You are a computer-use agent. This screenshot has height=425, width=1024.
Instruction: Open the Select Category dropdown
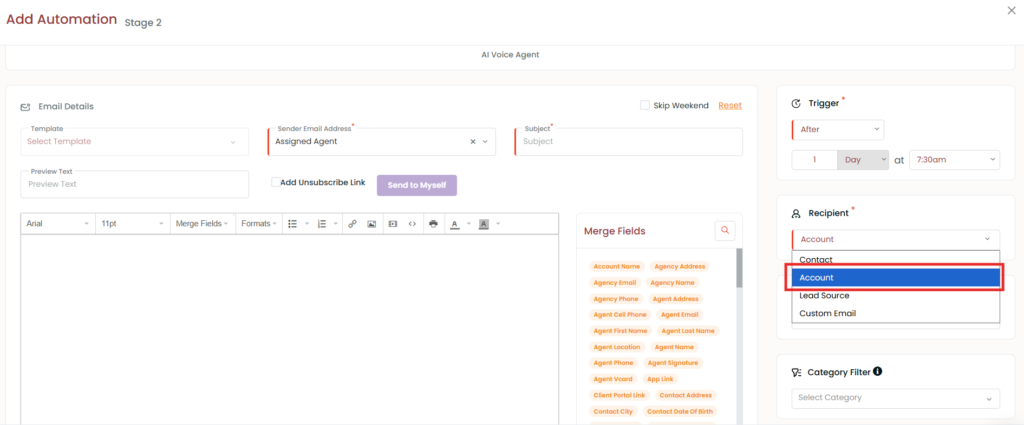click(x=895, y=398)
